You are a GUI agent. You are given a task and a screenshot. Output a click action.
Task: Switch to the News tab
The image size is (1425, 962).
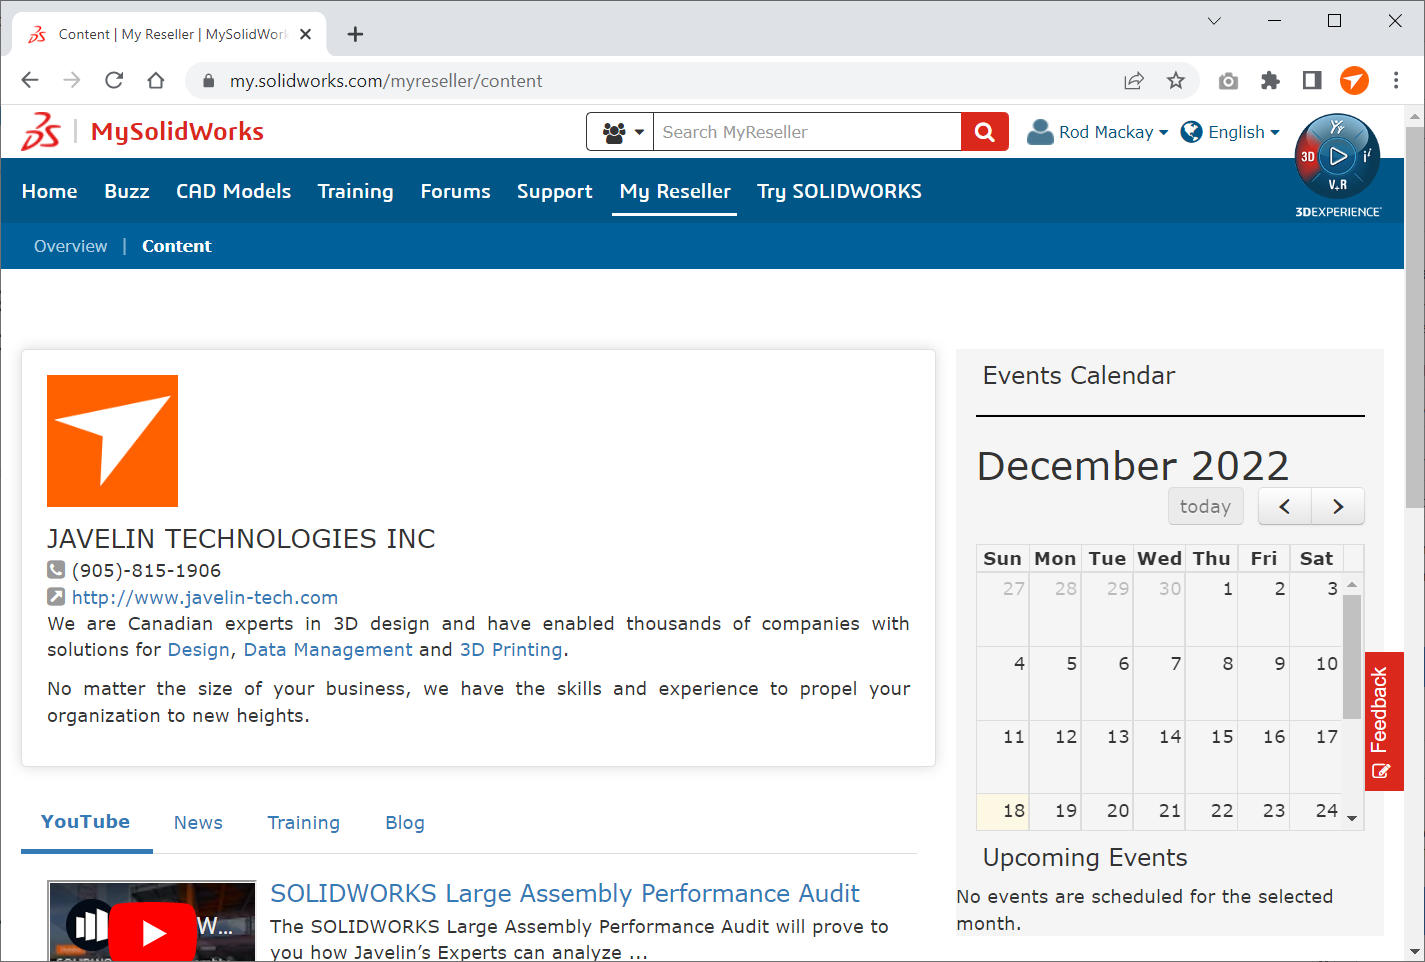(198, 823)
